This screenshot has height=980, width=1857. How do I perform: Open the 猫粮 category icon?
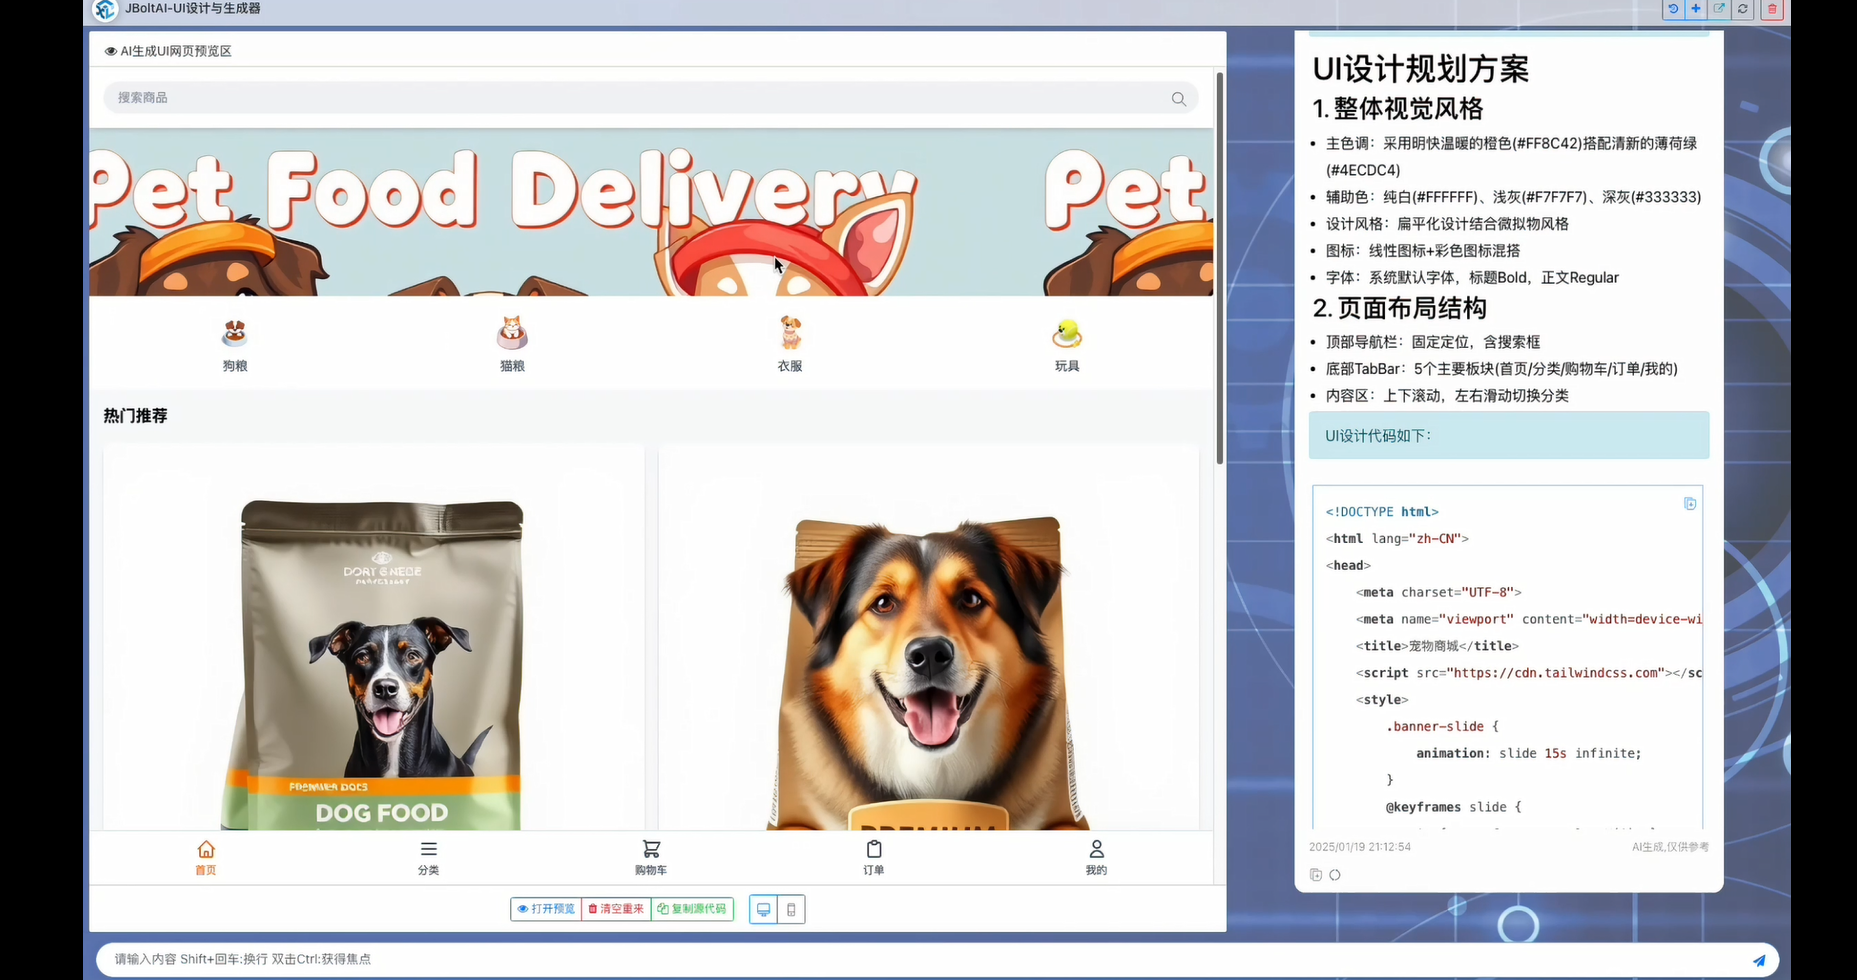(512, 333)
